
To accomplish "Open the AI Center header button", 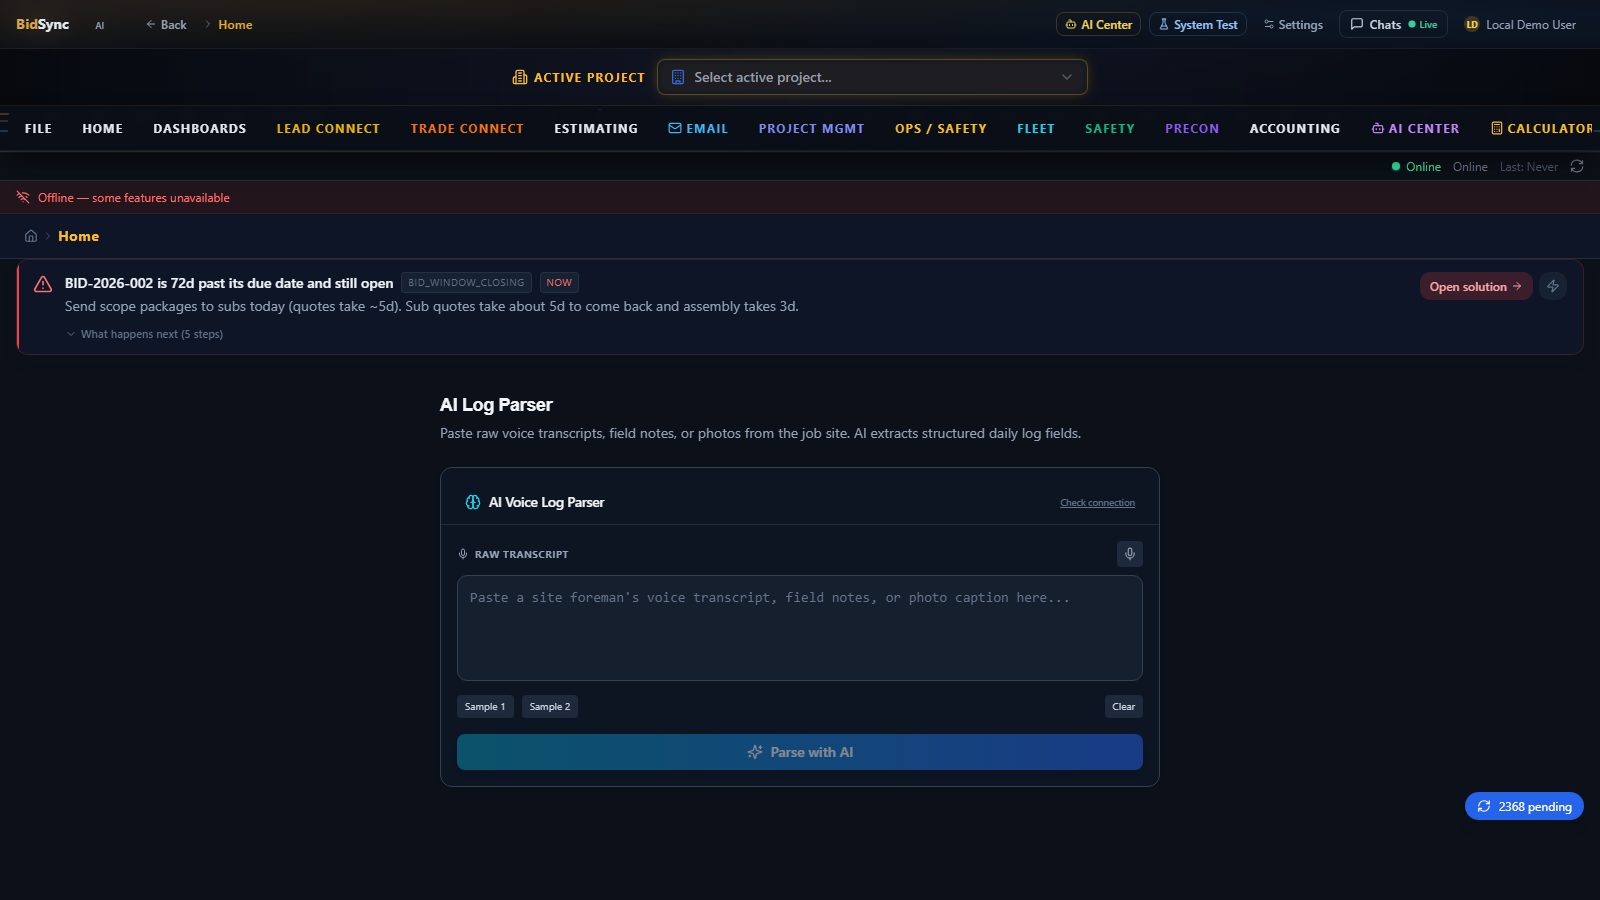I will pos(1098,24).
